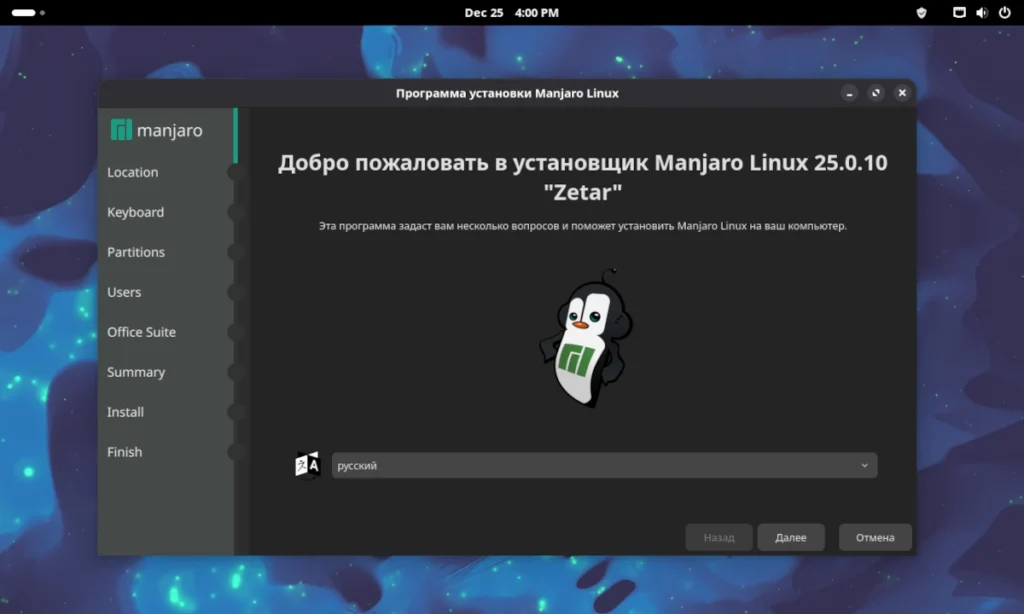Open the clock and calendar in top bar
Viewport: 1024px width, 614px height.
tap(511, 12)
